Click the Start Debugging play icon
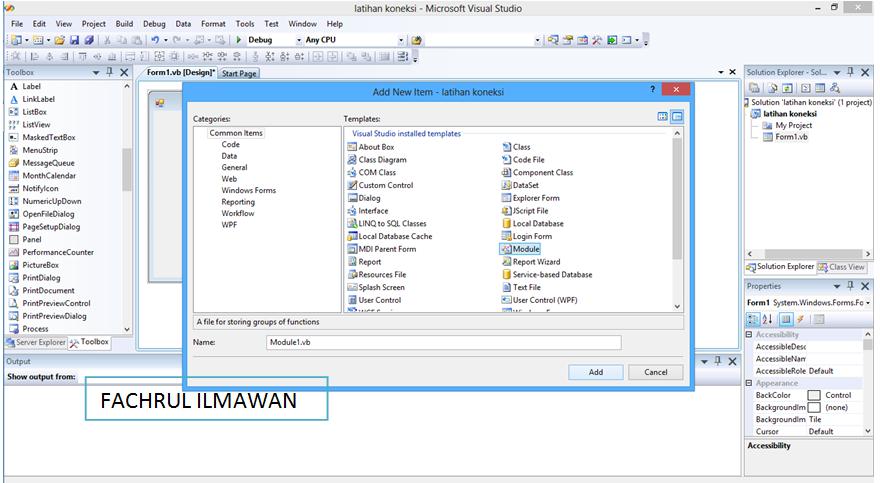The width and height of the screenshot is (880, 483). [x=239, y=40]
